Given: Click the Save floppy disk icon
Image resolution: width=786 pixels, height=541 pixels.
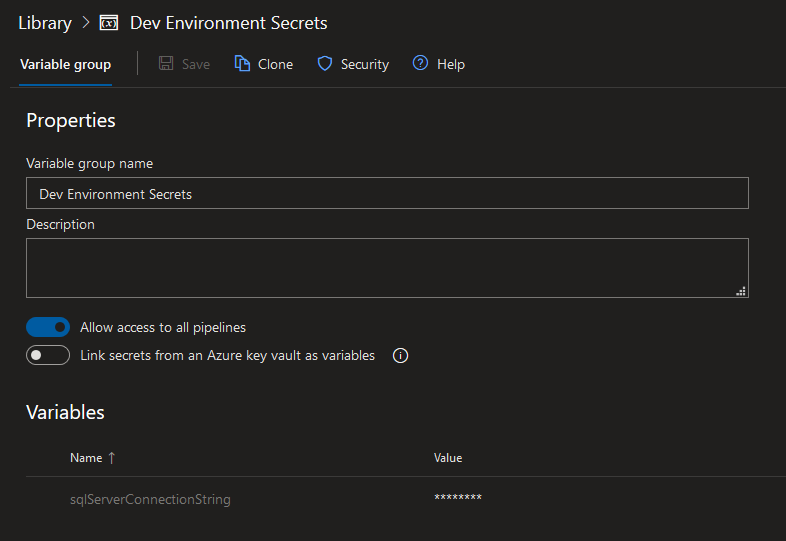Looking at the screenshot, I should click(166, 64).
